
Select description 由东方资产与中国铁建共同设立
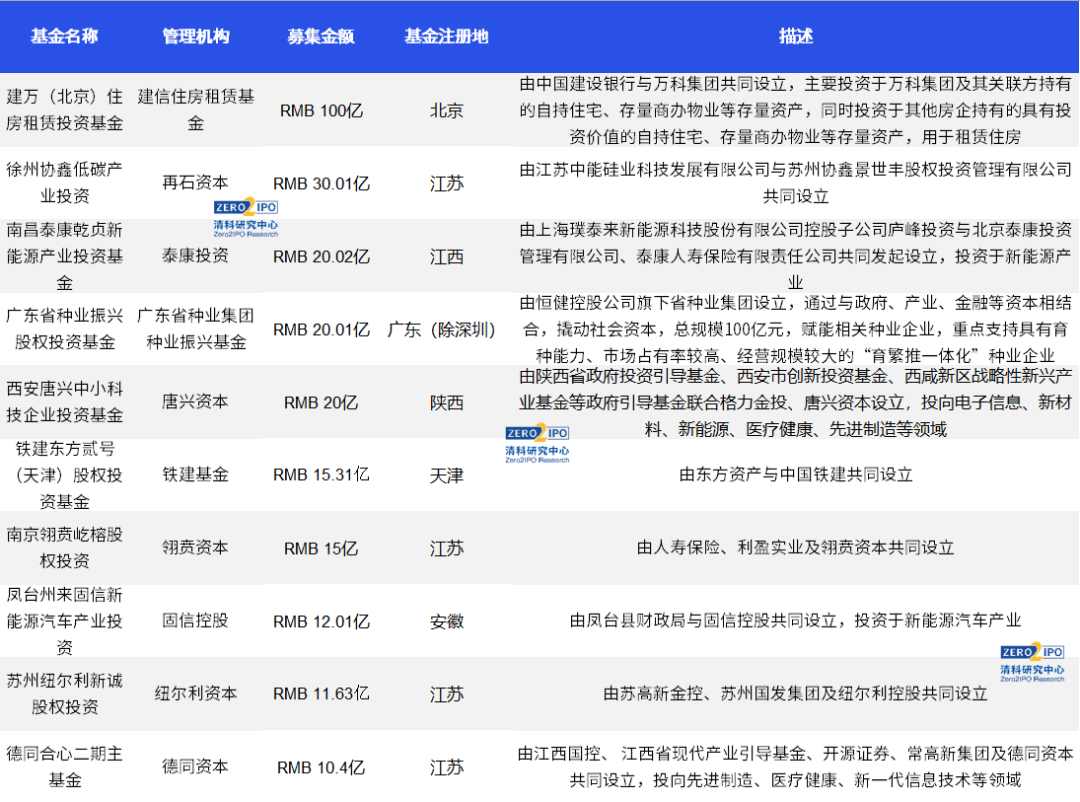[796, 474]
